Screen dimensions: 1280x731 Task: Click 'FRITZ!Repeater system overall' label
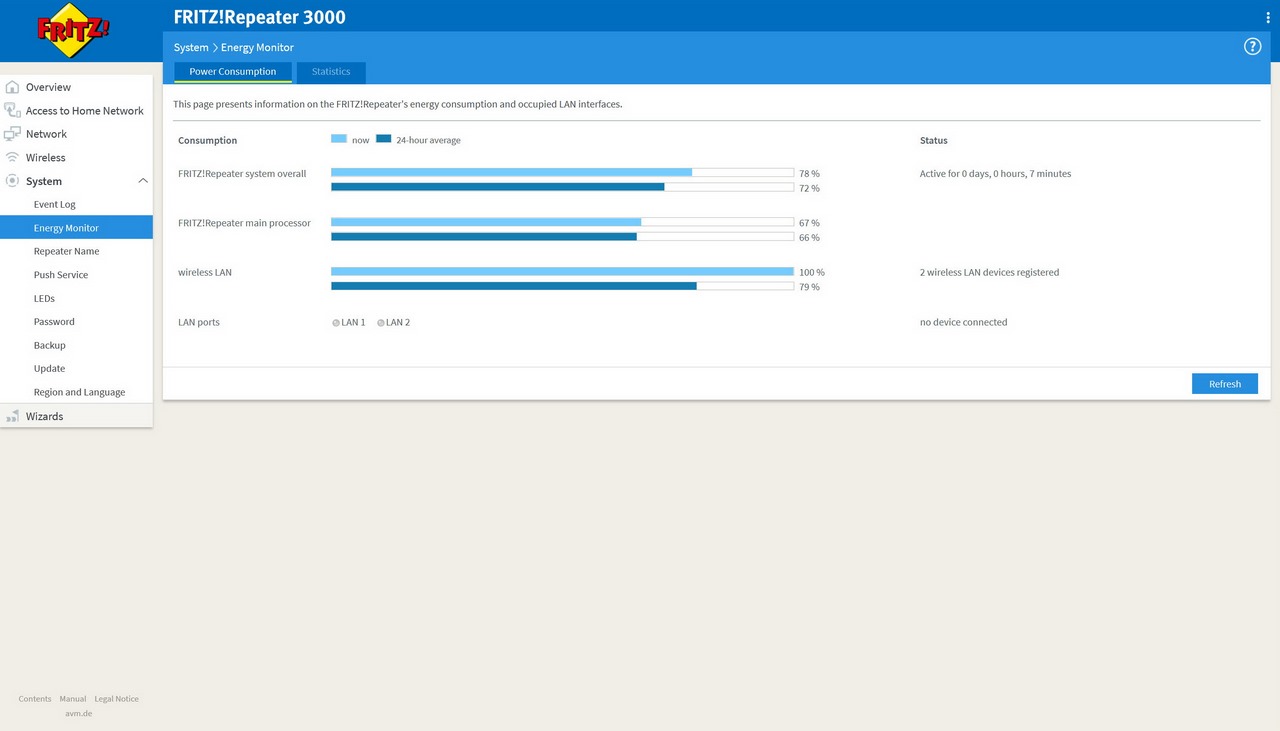click(x=242, y=174)
